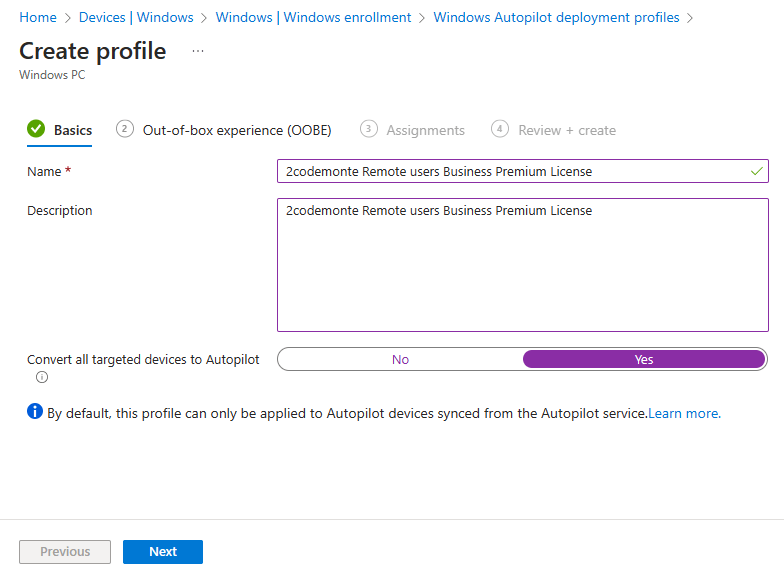Click the green Basics step checkmark icon

pos(36,129)
